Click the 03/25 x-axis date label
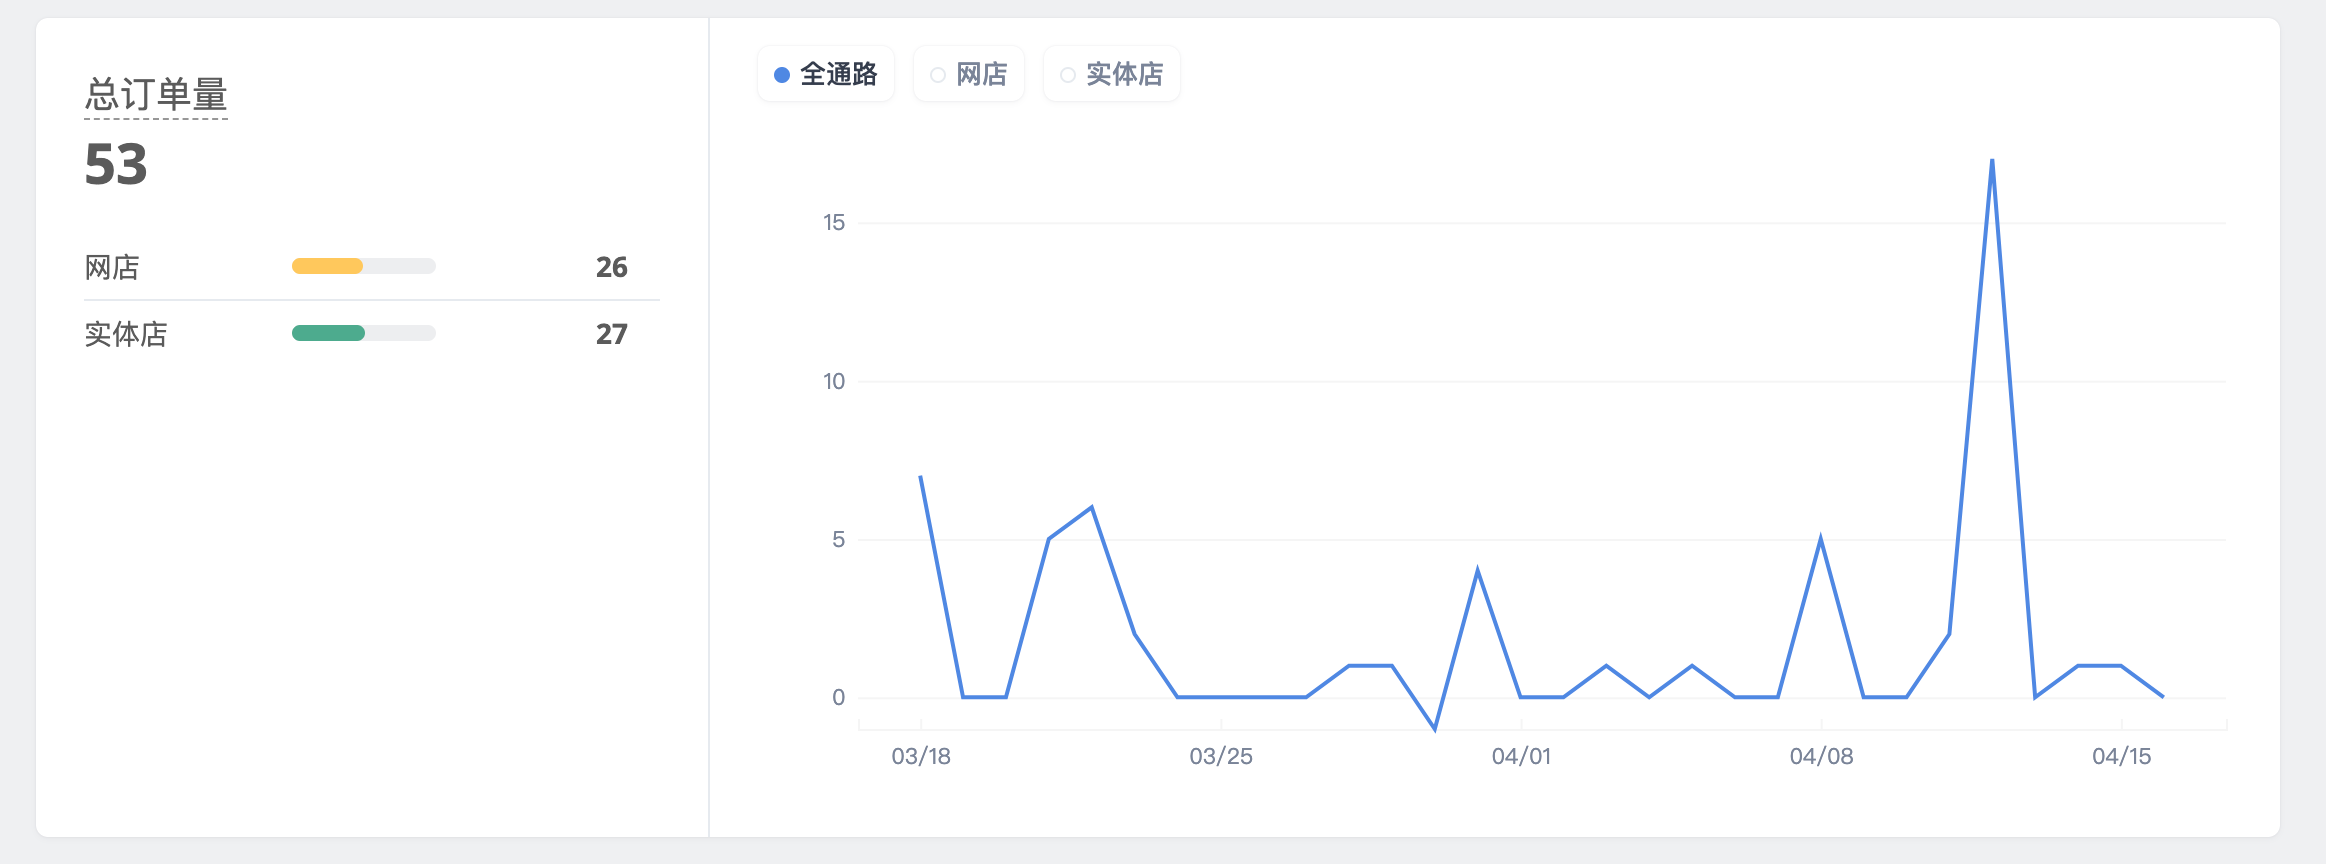This screenshot has width=2326, height=864. [x=1221, y=756]
